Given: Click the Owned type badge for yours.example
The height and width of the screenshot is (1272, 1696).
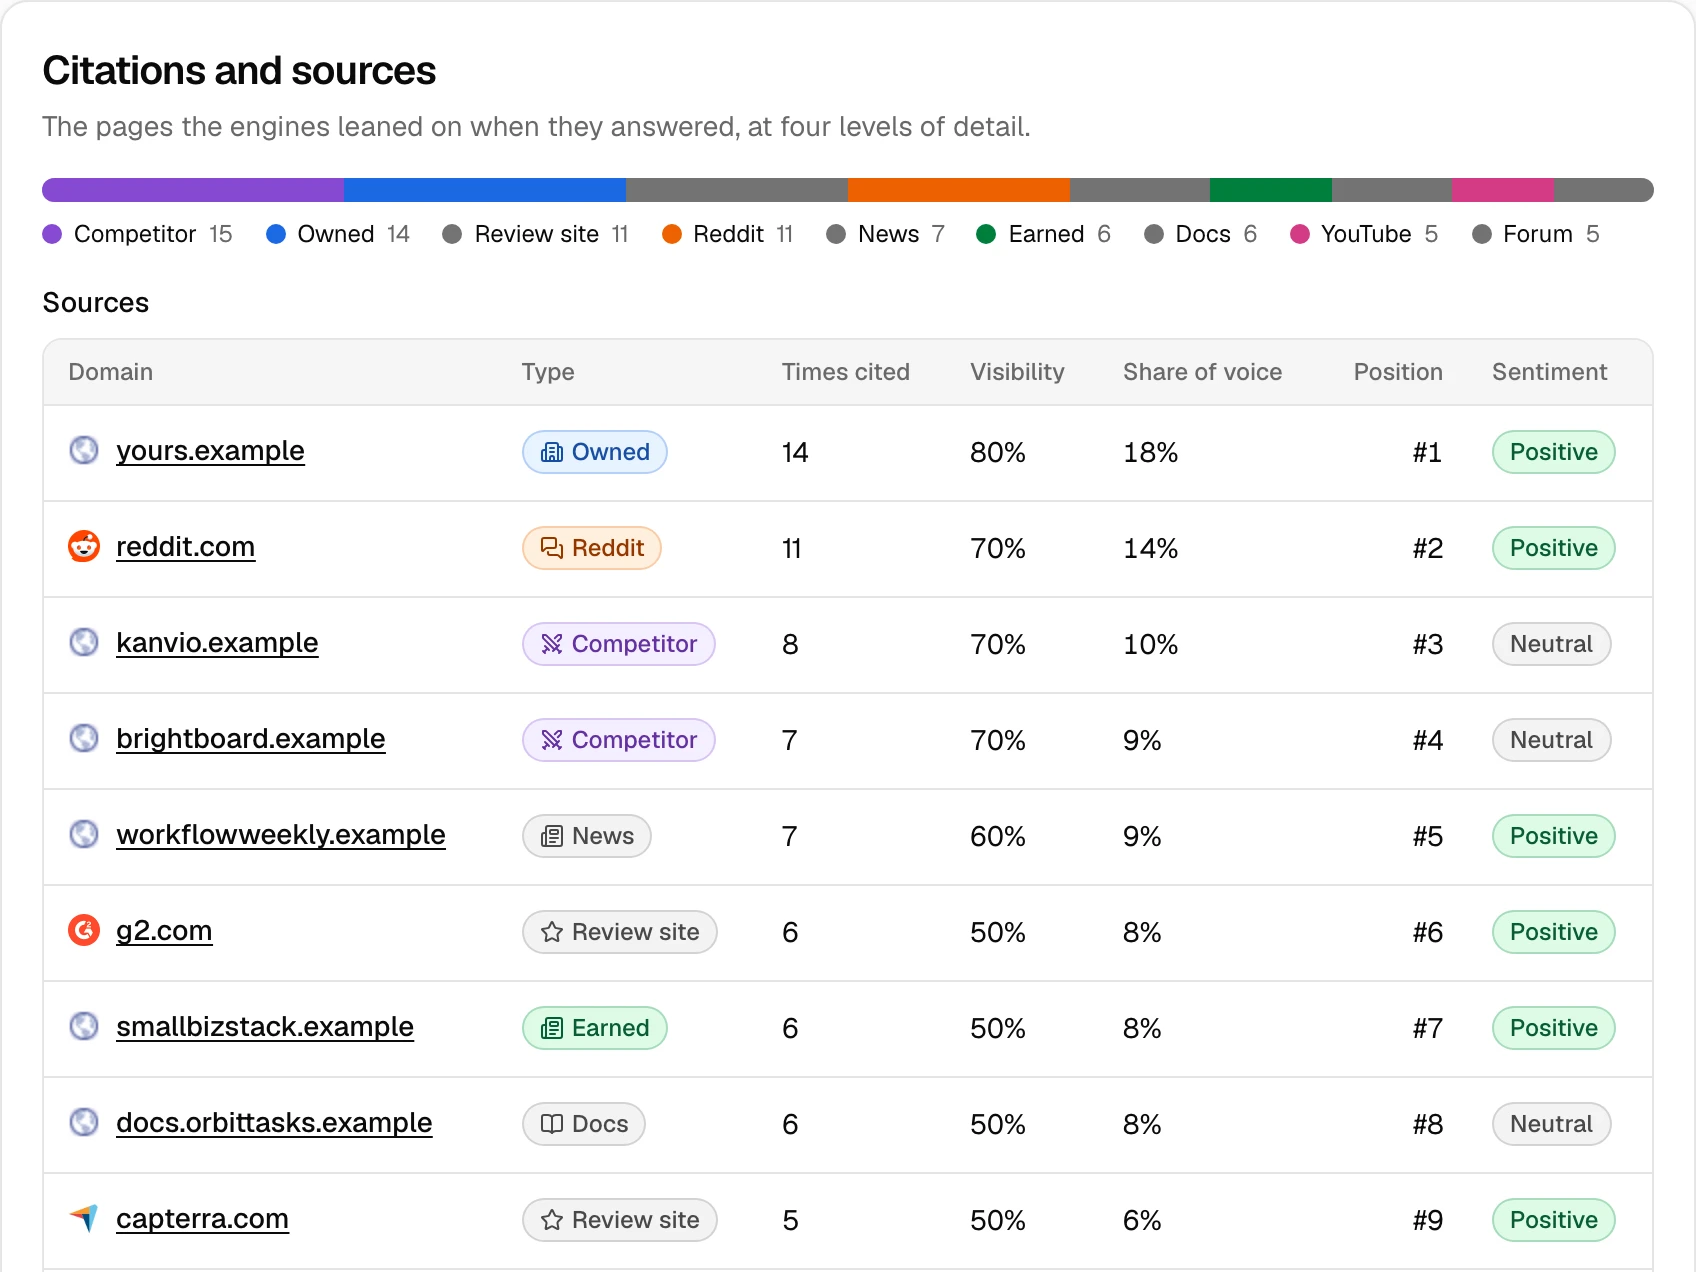Looking at the screenshot, I should click(x=595, y=452).
